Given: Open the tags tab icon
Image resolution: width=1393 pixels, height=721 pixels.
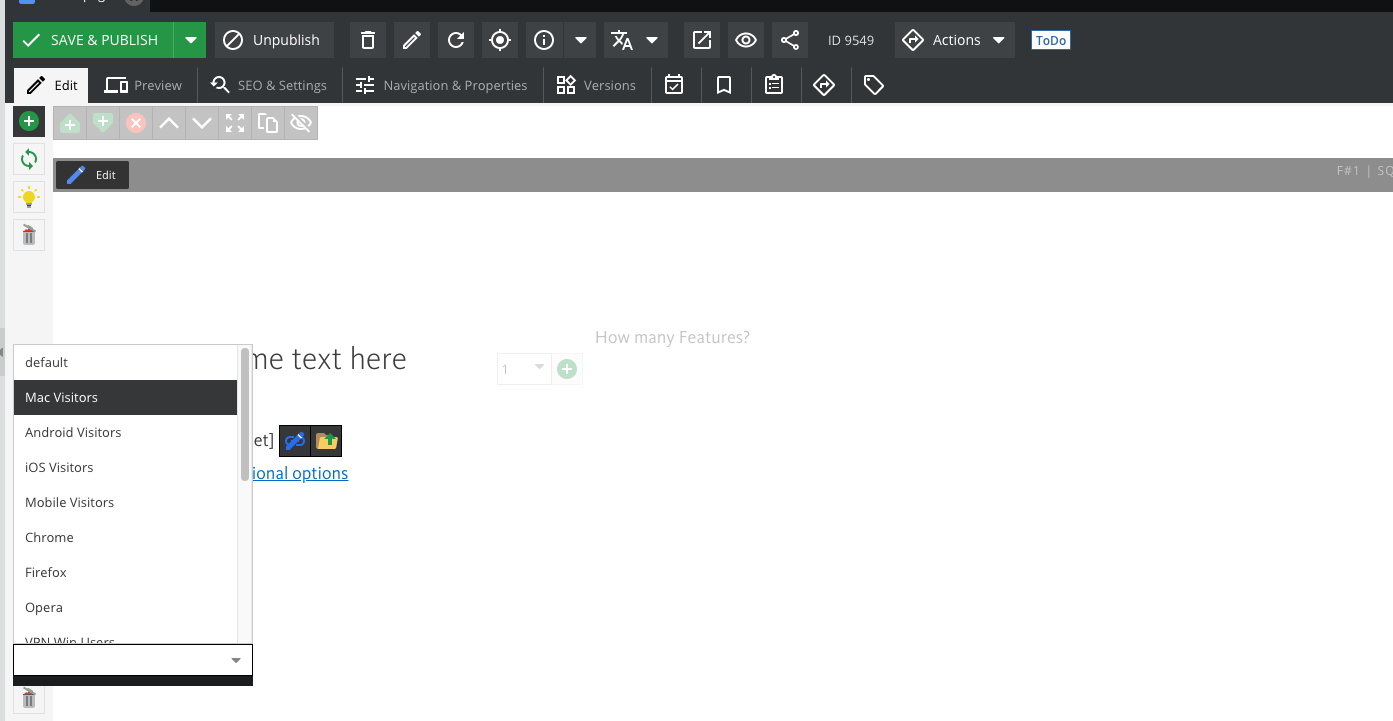Looking at the screenshot, I should 874,85.
